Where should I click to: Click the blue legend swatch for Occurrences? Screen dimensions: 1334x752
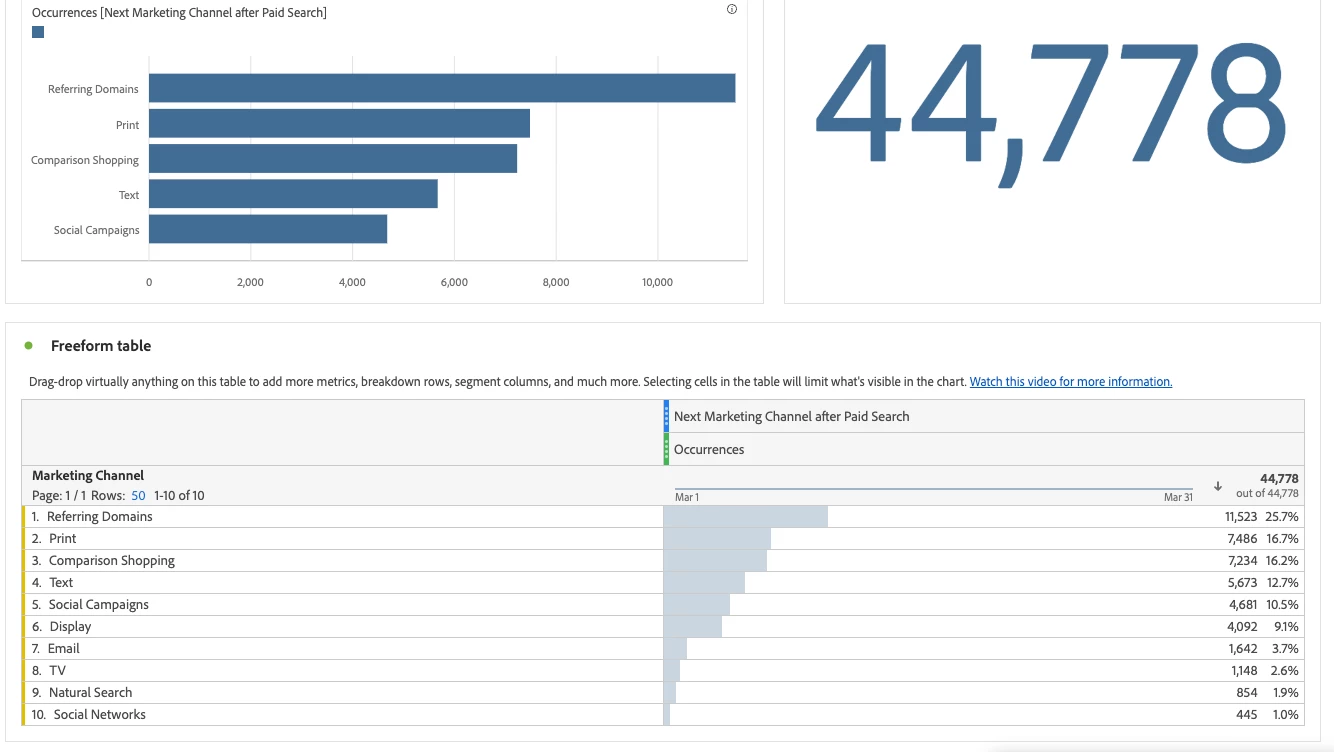coord(38,32)
